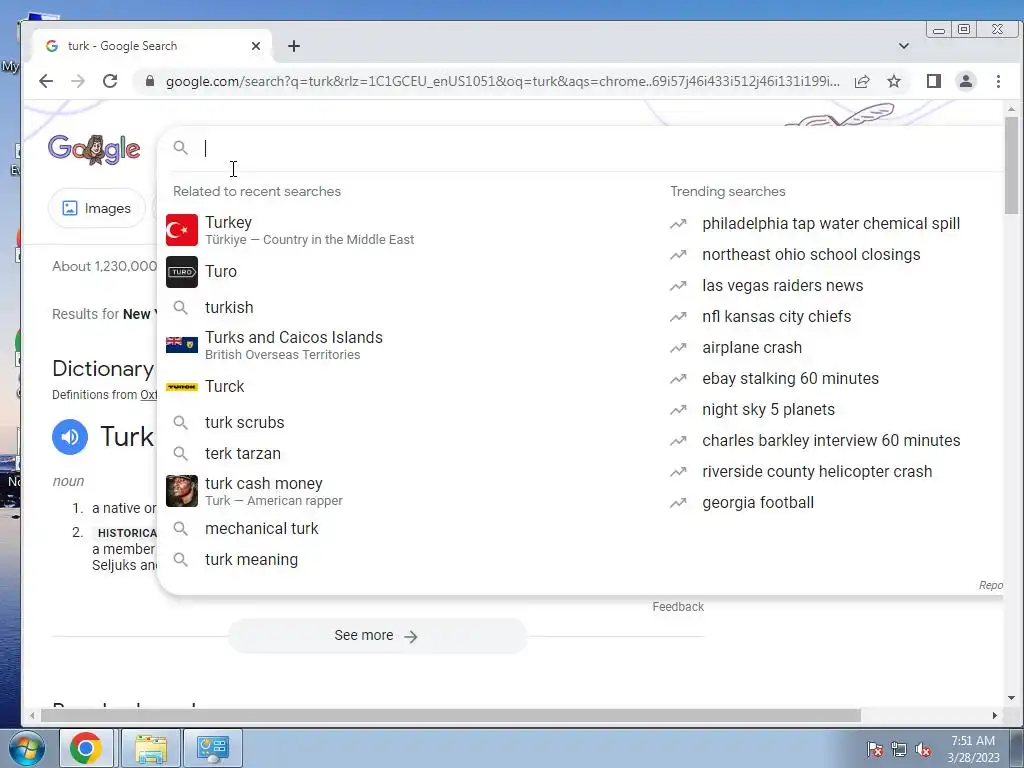Open the turk cash money rapper thumbnail
This screenshot has width=1024, height=768.
coord(182,491)
